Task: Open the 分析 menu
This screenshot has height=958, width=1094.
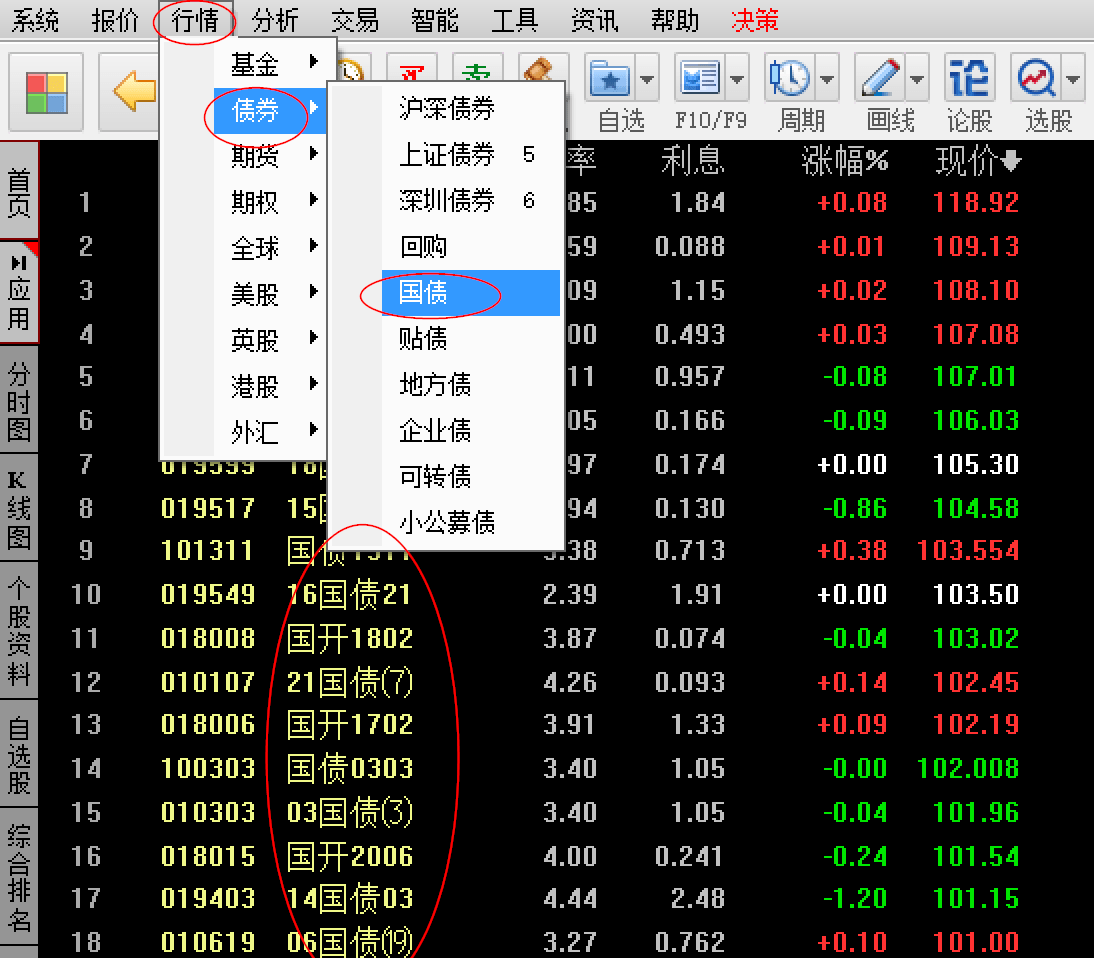Action: tap(275, 19)
